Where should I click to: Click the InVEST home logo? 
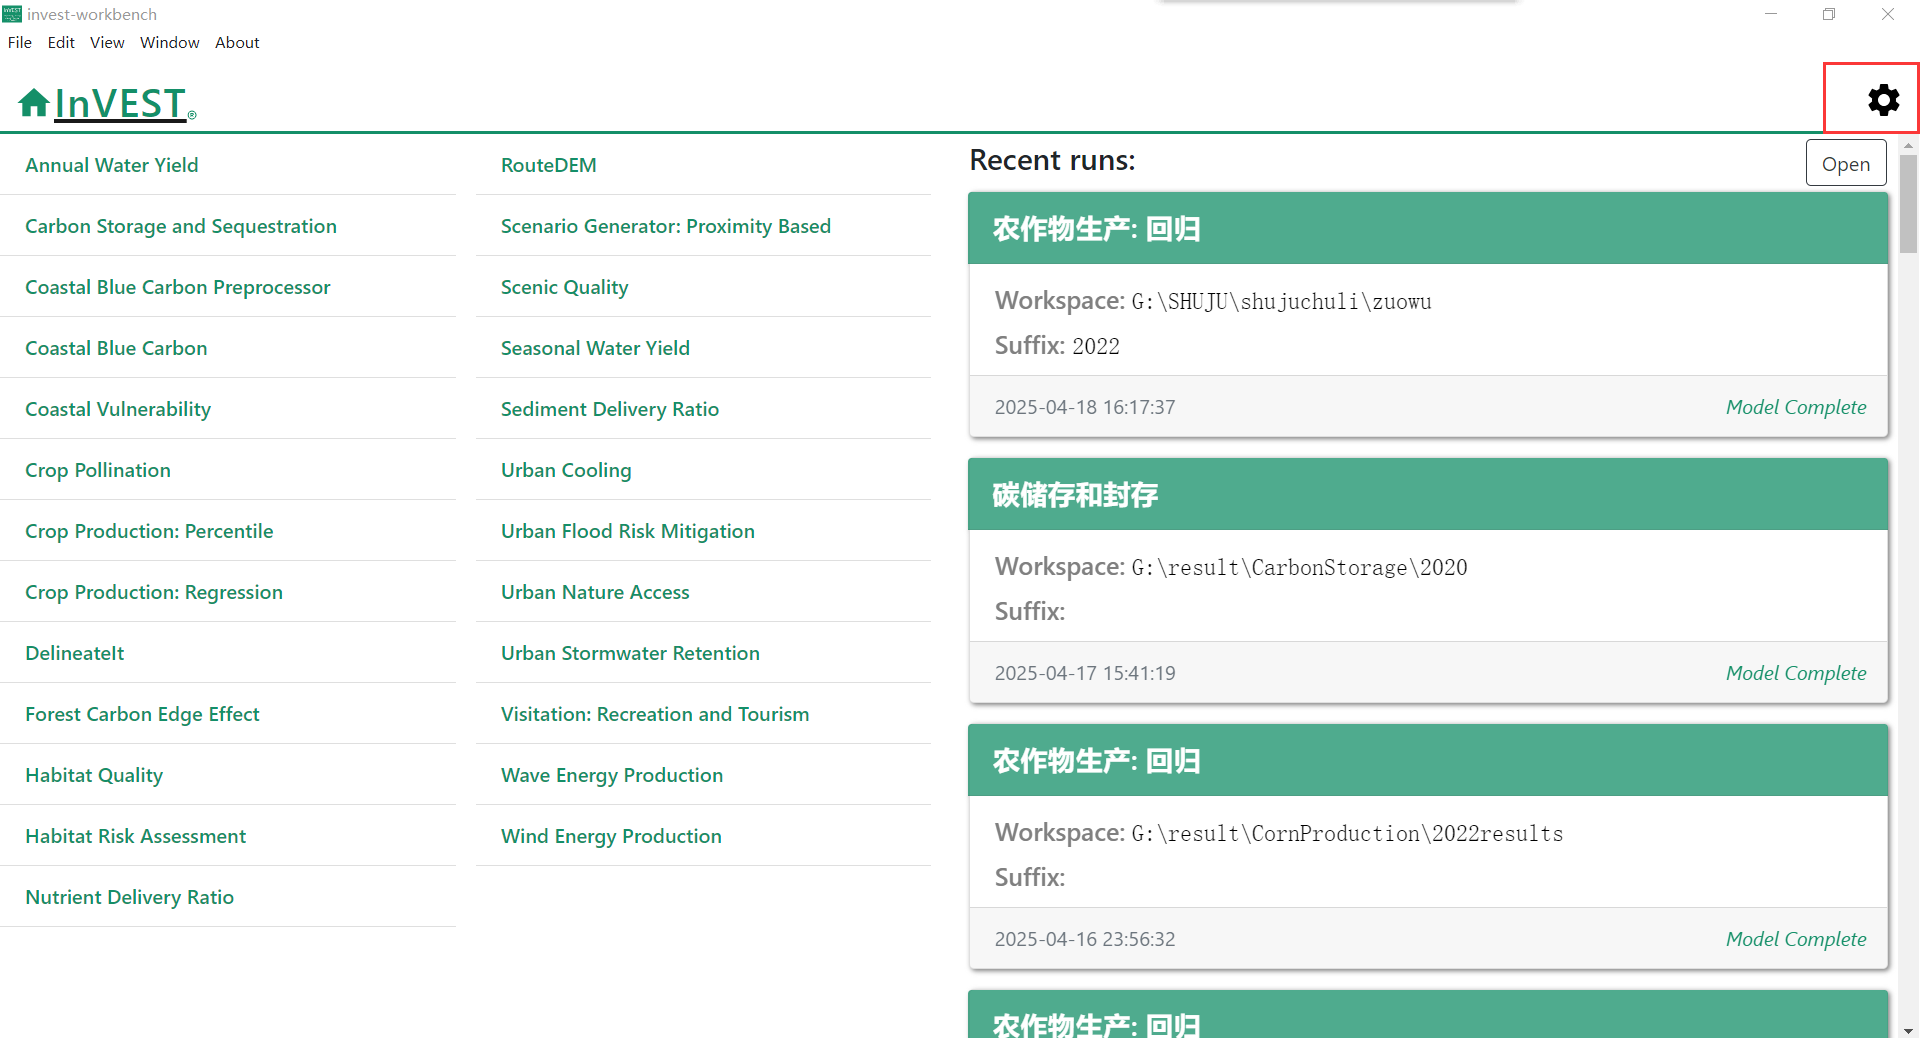coord(106,103)
